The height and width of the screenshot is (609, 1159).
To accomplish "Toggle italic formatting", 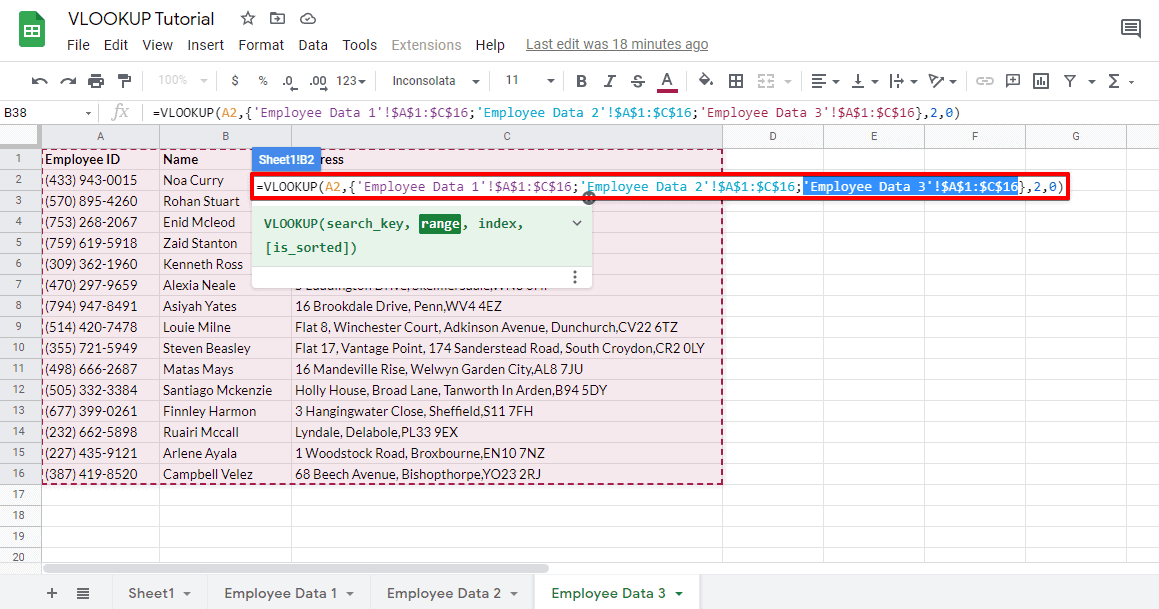I will pyautogui.click(x=611, y=80).
